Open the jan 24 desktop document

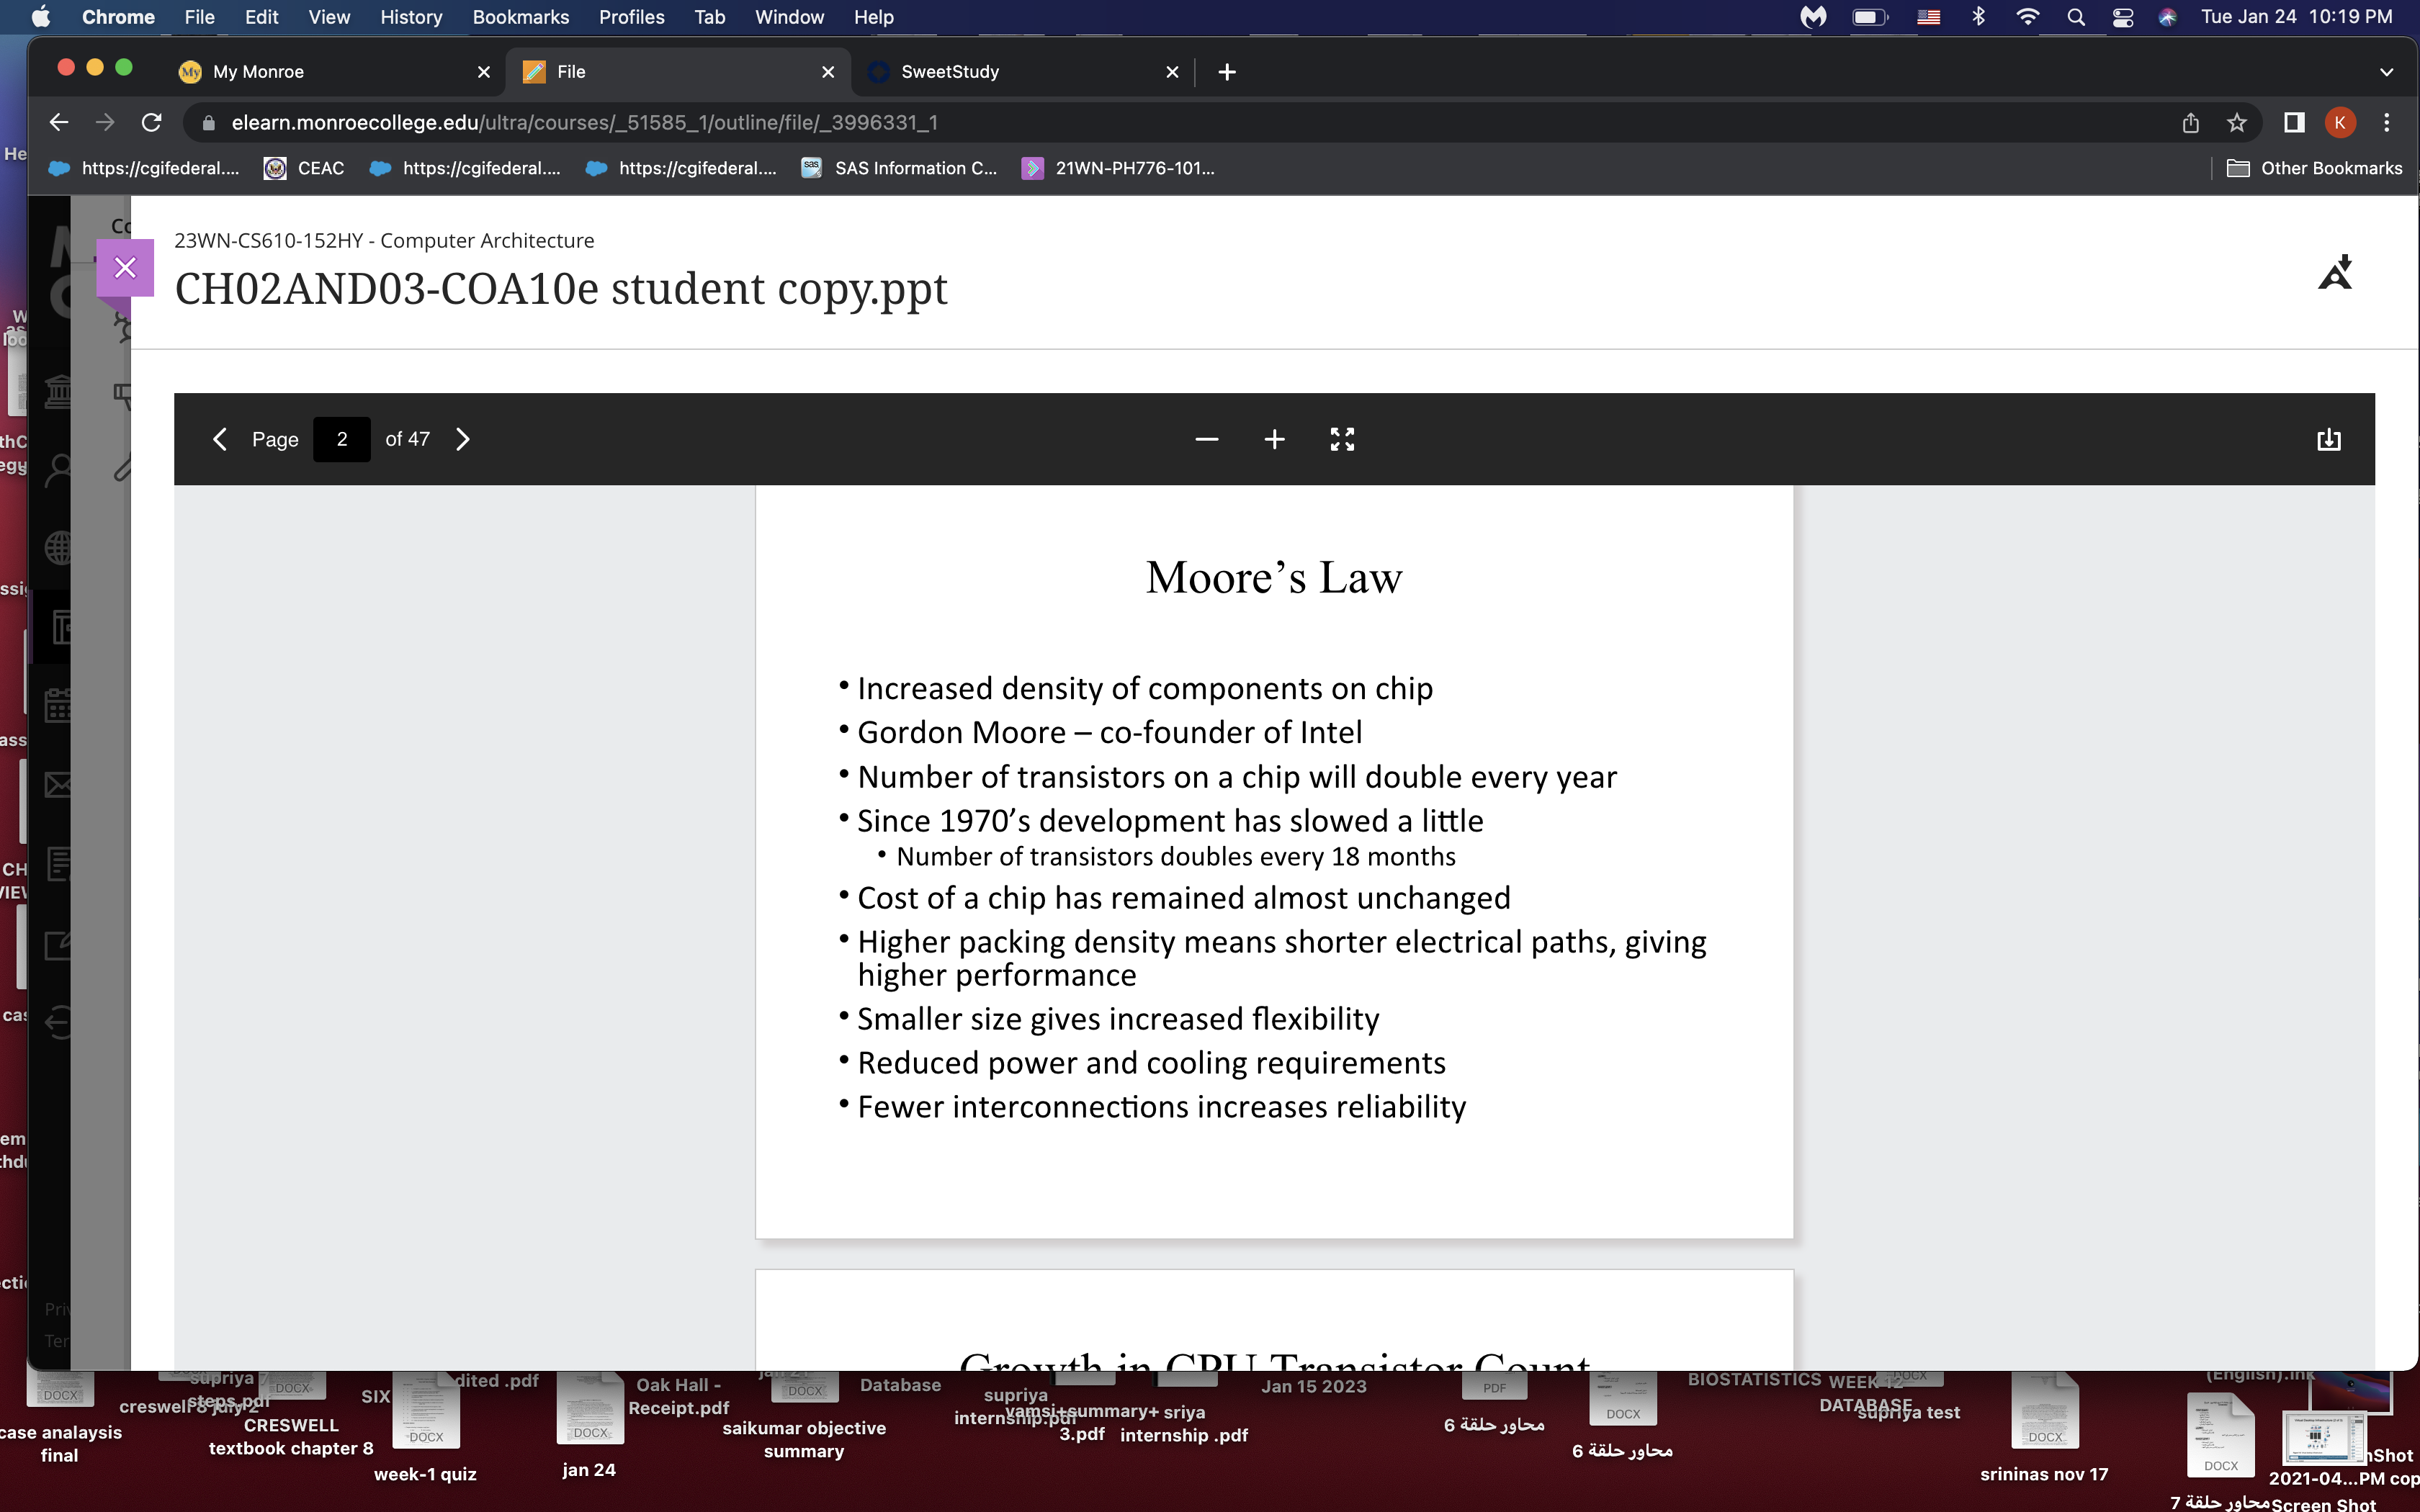[x=589, y=1426]
